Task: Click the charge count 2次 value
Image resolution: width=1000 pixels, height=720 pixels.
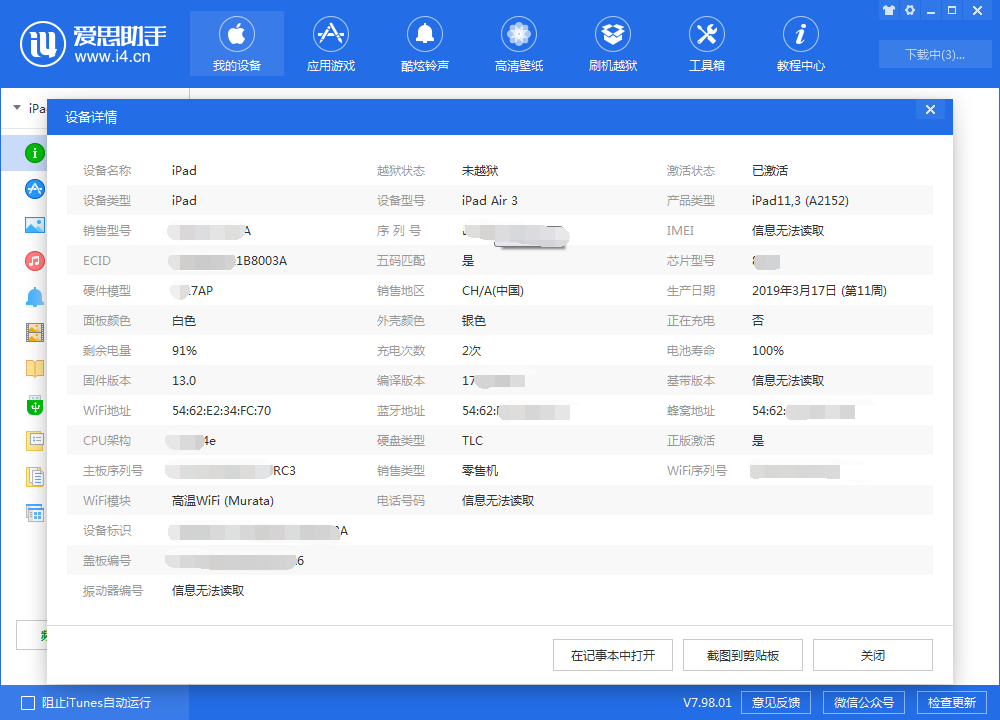Action: click(472, 351)
